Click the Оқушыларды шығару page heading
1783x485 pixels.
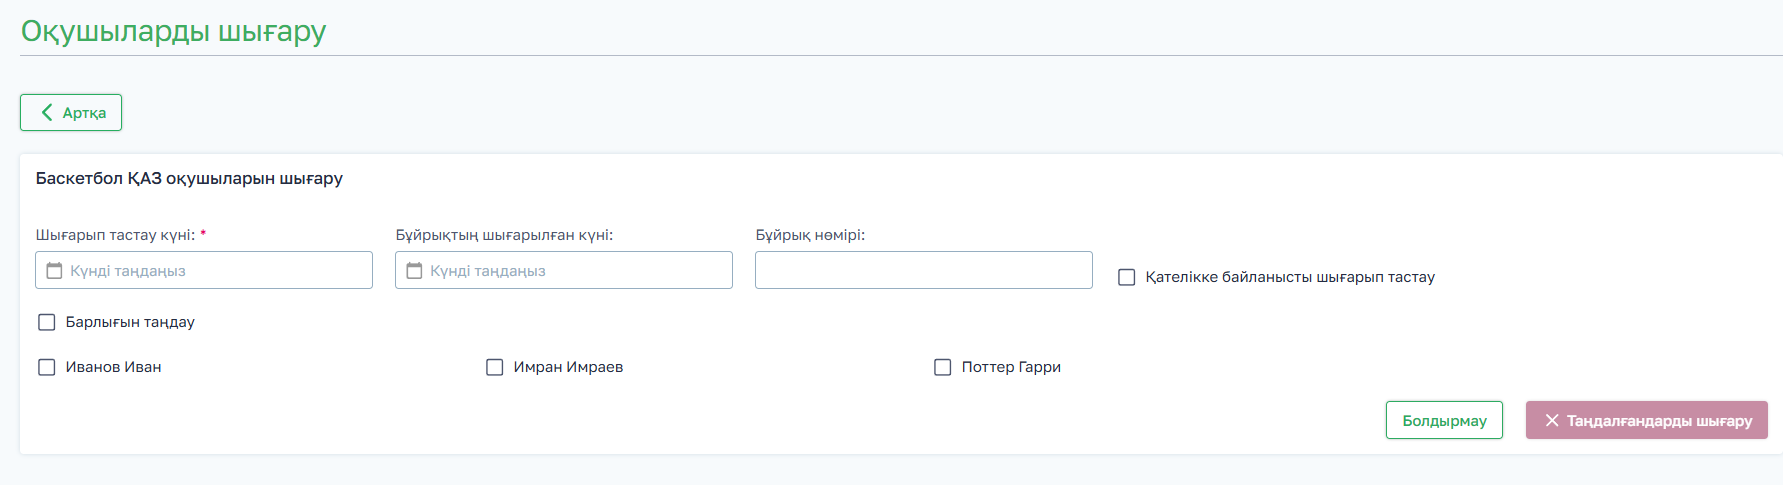tap(174, 31)
